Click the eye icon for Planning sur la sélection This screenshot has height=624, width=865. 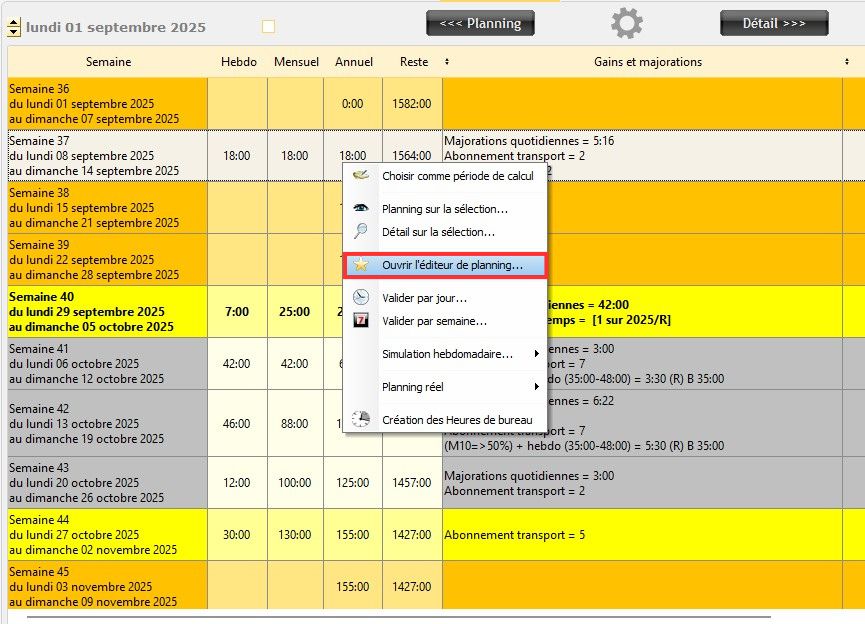[361, 209]
